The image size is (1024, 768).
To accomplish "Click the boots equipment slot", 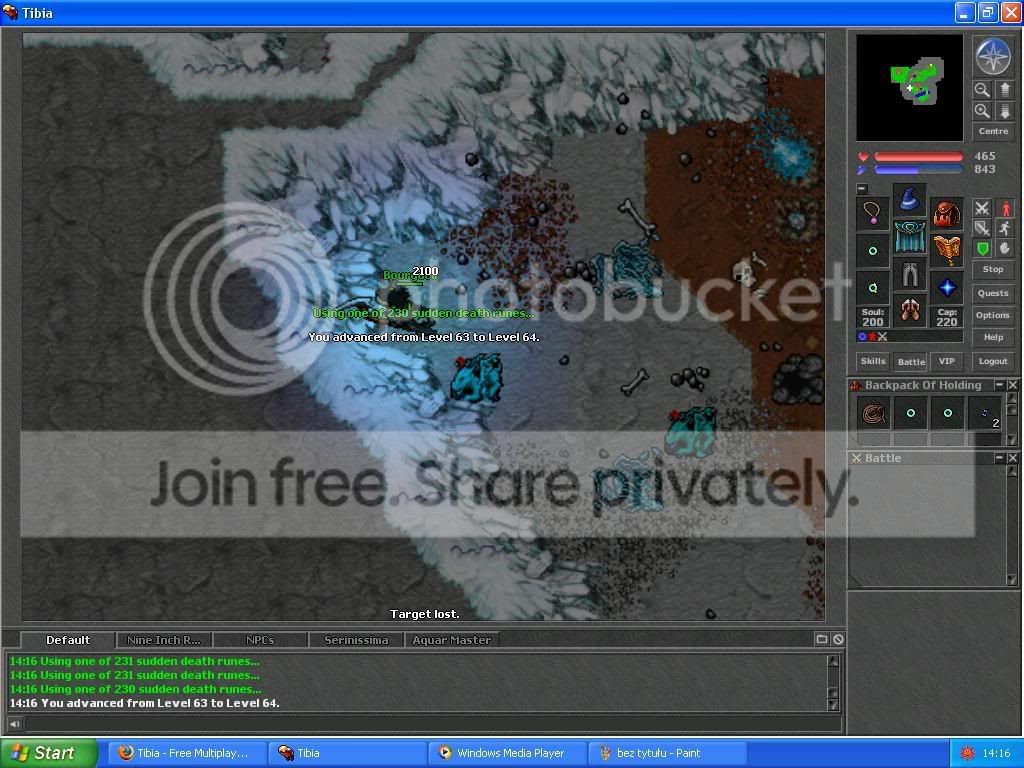I will coord(909,311).
